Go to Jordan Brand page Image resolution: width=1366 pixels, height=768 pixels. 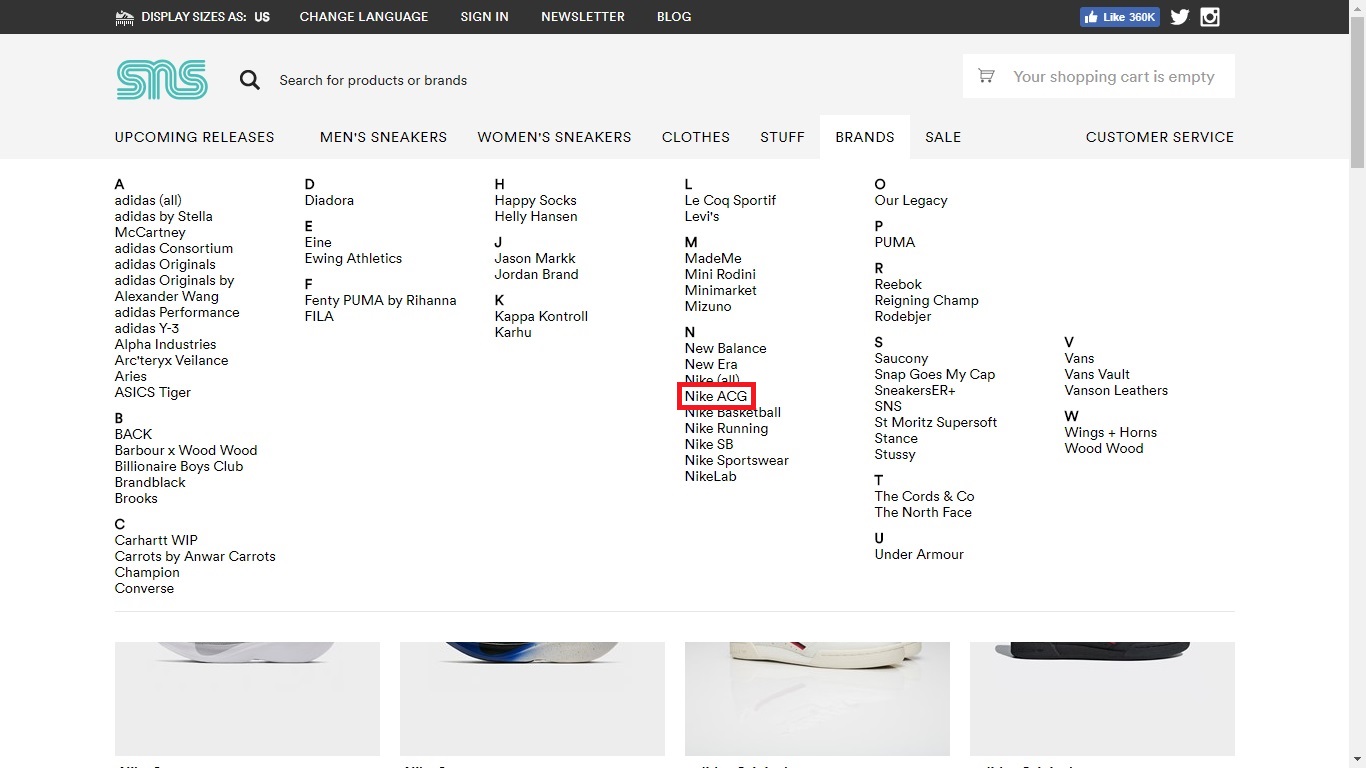(x=536, y=274)
